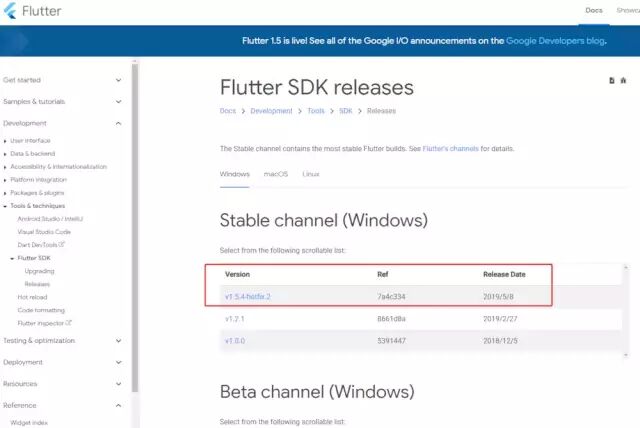The height and width of the screenshot is (428, 640).
Task: Click ref 7a4c334 cell
Action: click(x=391, y=297)
